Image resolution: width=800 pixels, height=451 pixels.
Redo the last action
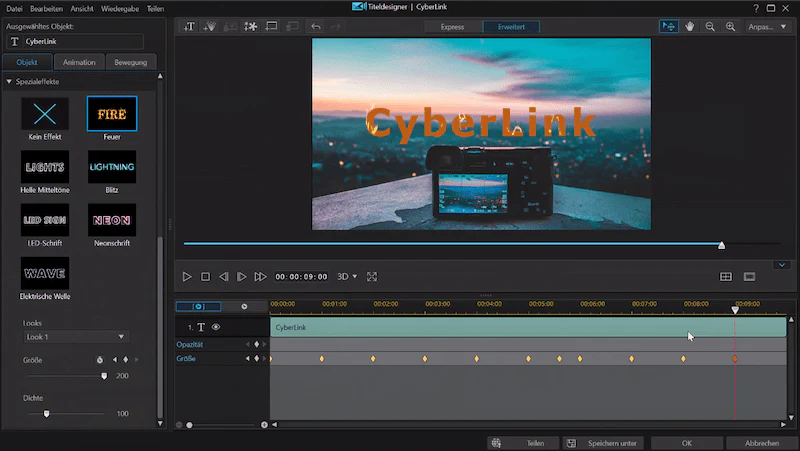pos(335,27)
